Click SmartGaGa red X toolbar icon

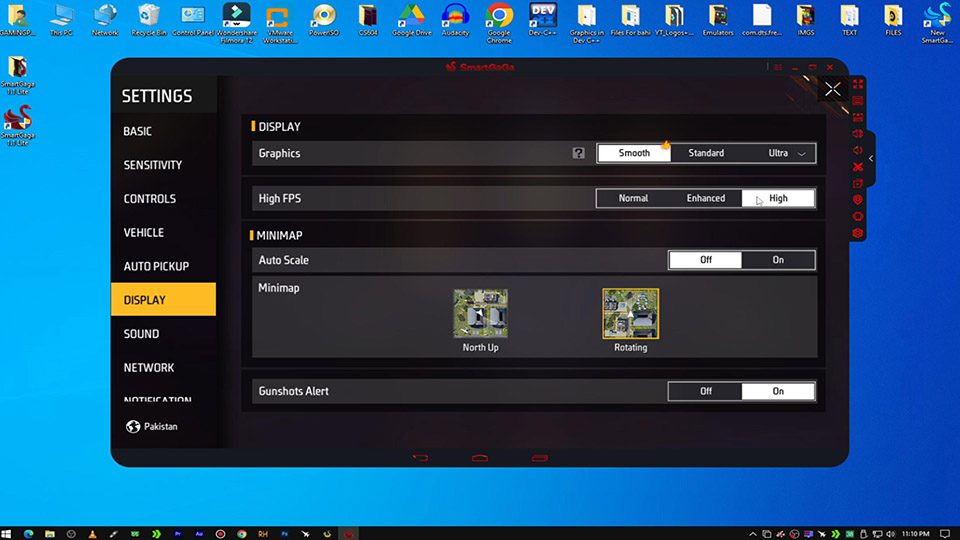(858, 167)
